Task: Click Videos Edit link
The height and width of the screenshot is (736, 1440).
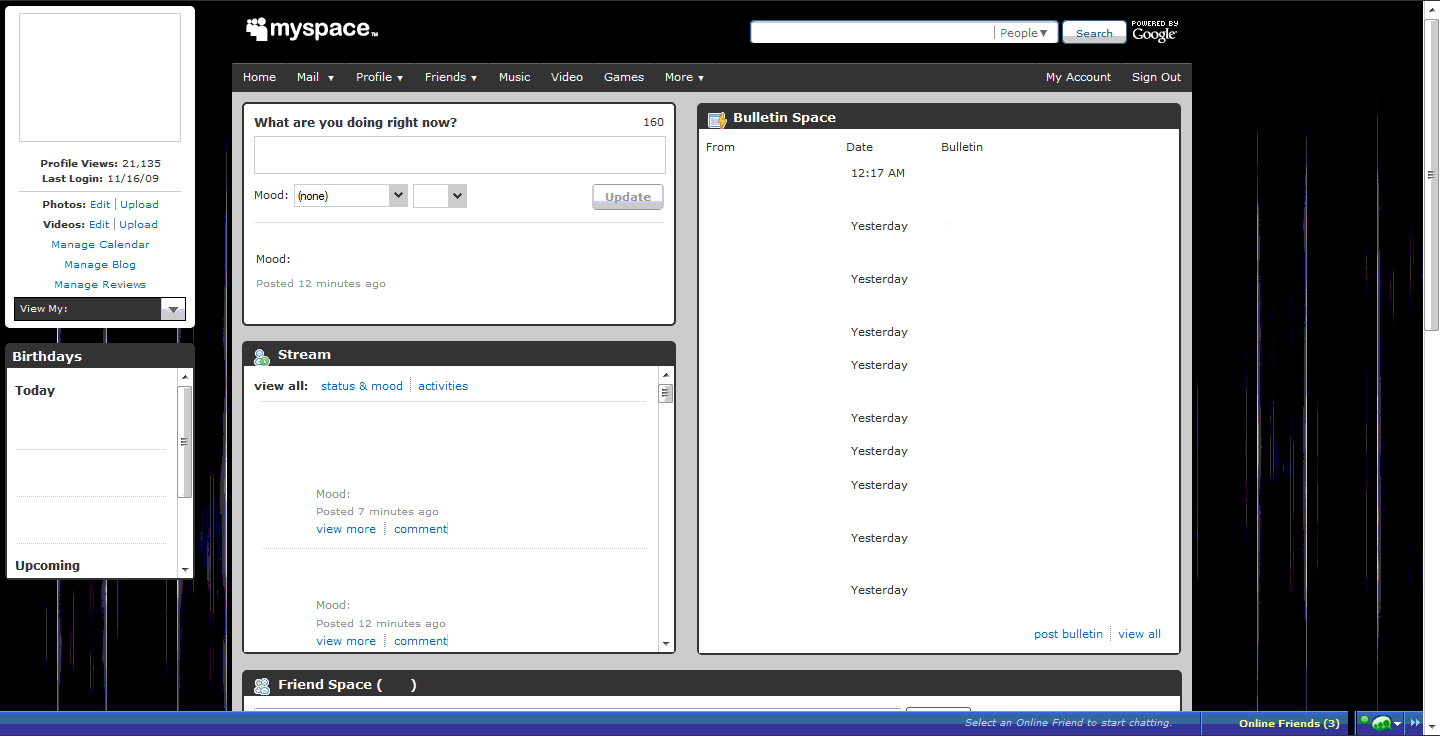Action: tap(99, 224)
